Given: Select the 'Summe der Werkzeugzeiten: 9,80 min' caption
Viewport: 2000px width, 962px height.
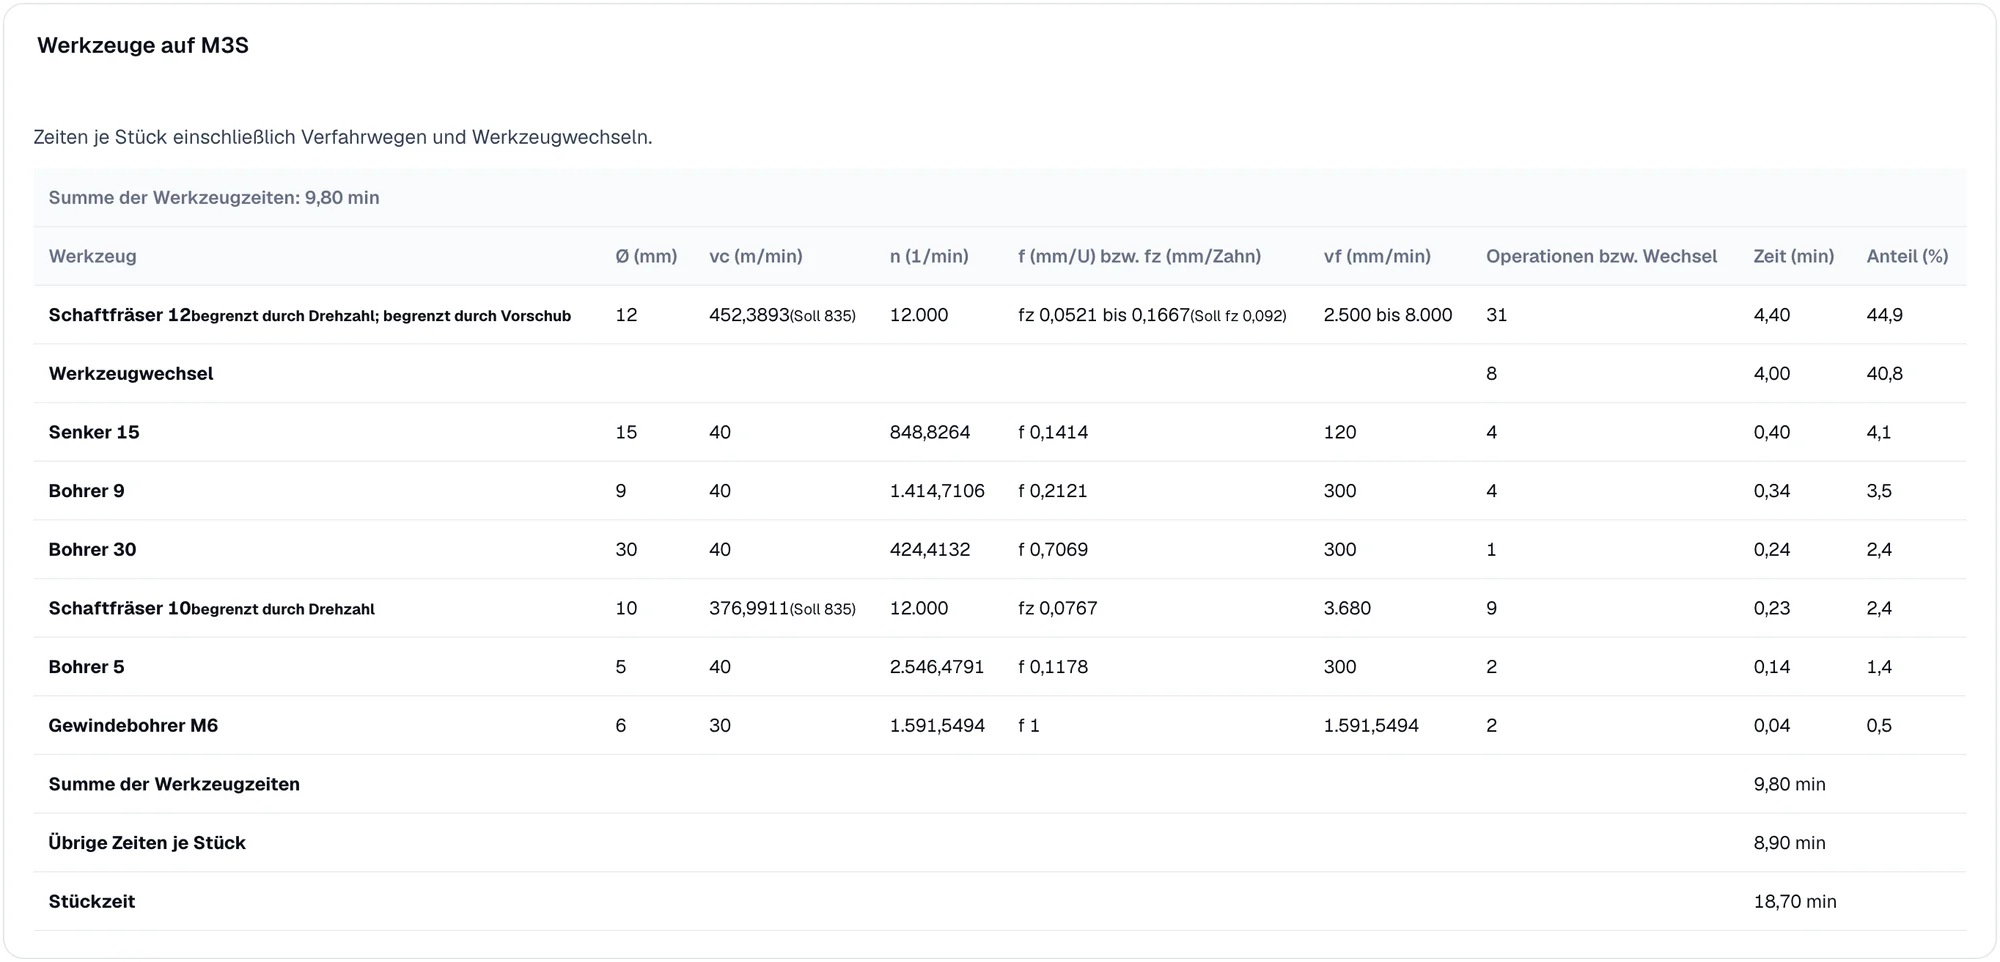Looking at the screenshot, I should 214,198.
